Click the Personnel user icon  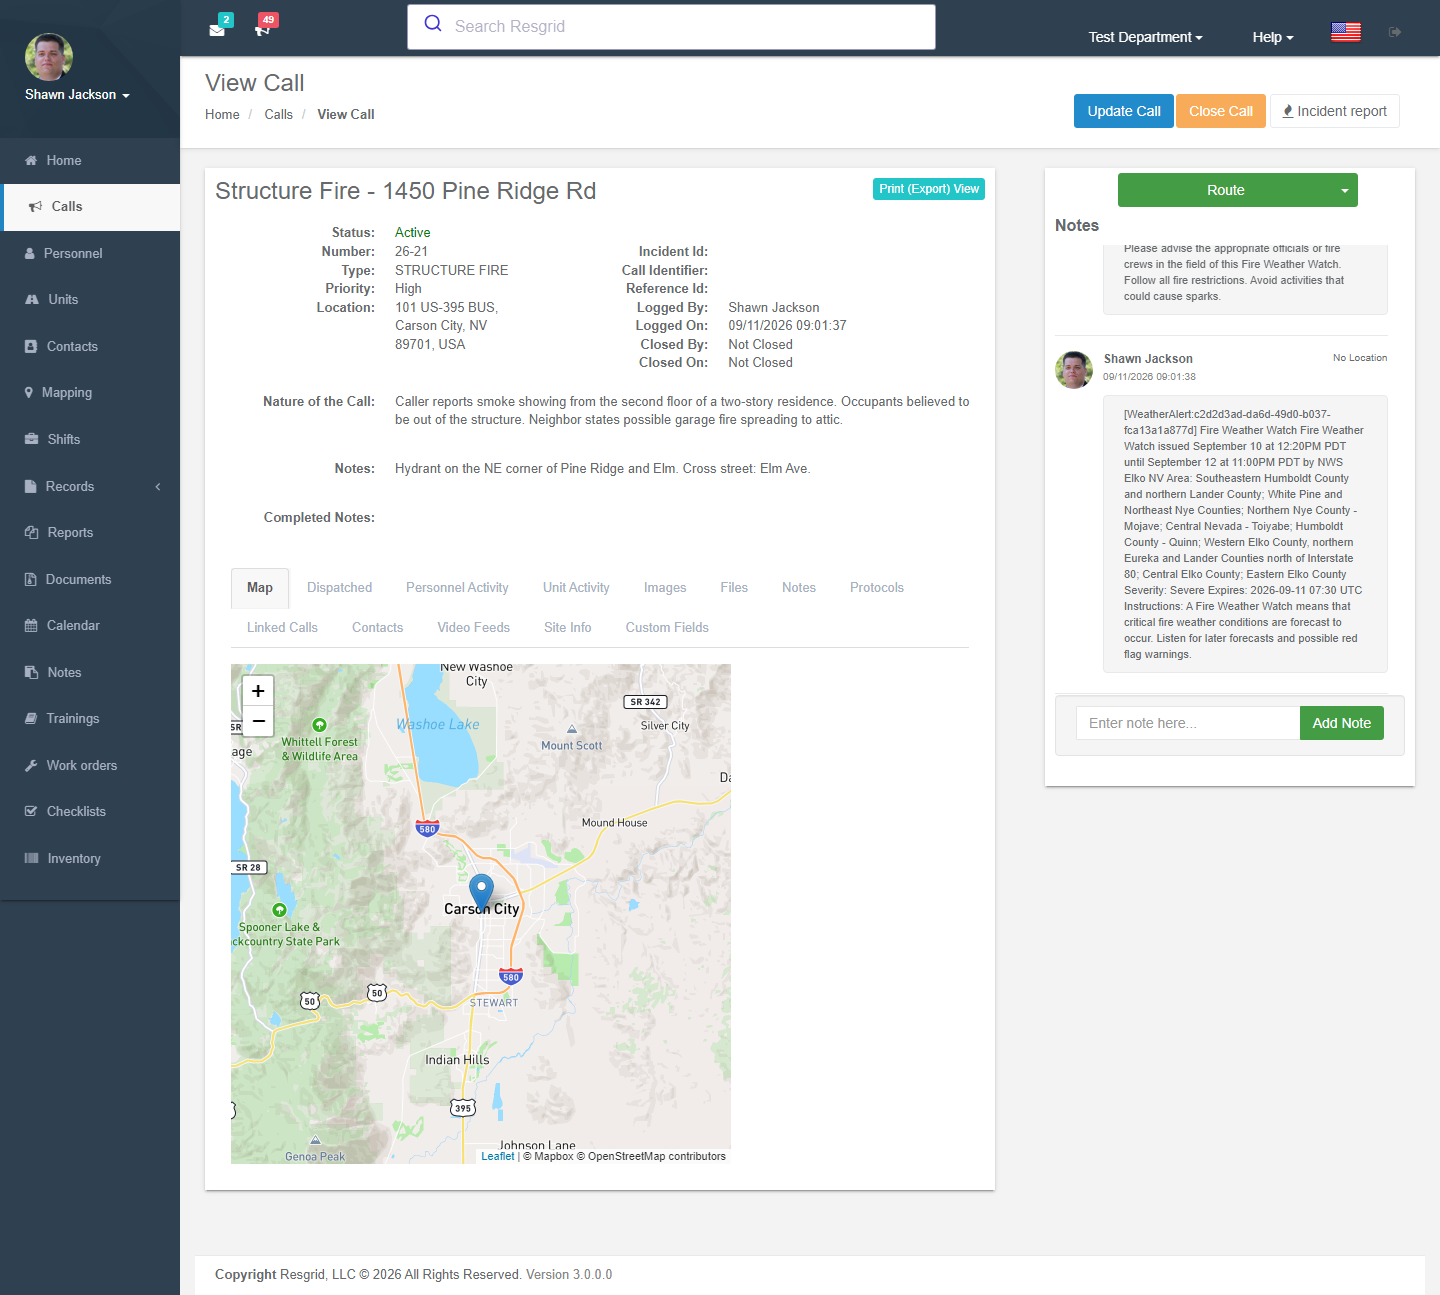pos(30,254)
